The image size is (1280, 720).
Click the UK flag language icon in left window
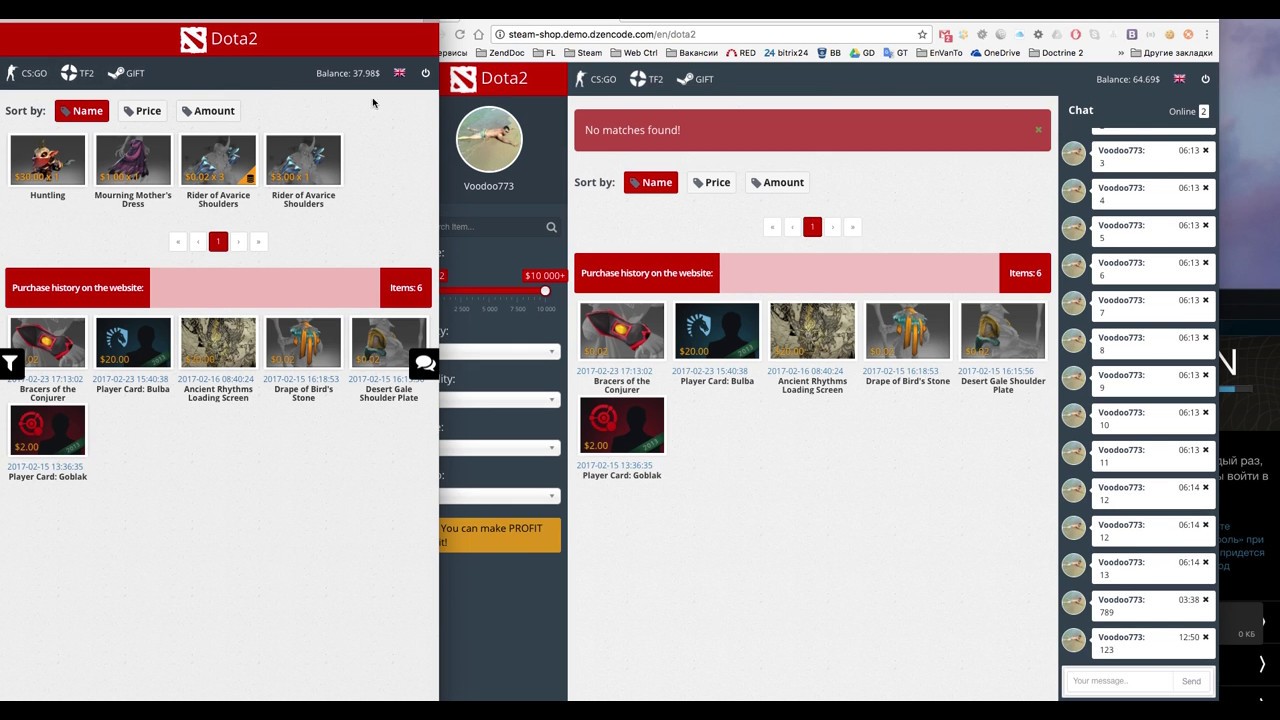[400, 73]
